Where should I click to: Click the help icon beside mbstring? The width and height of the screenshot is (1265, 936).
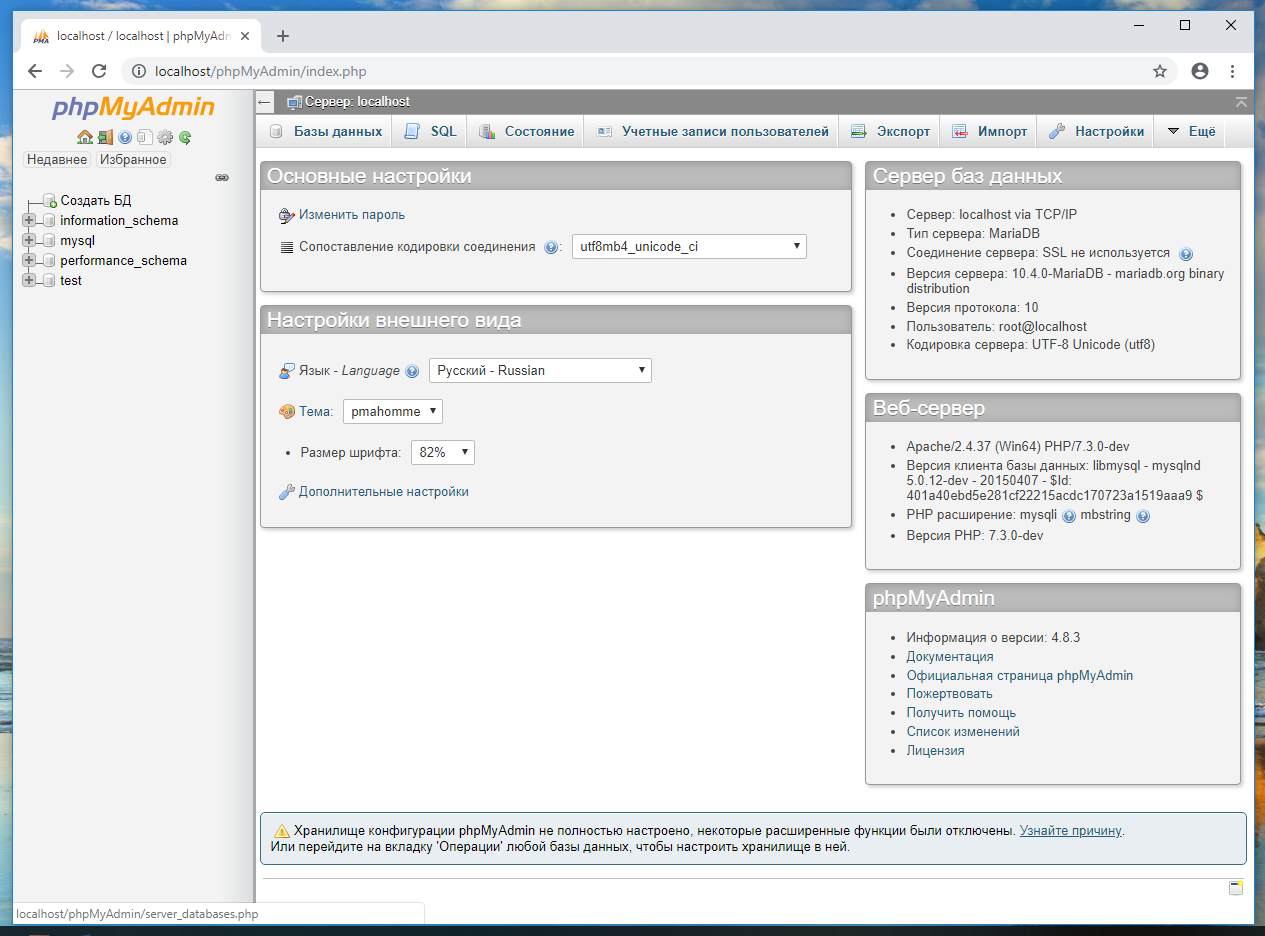pos(1143,516)
